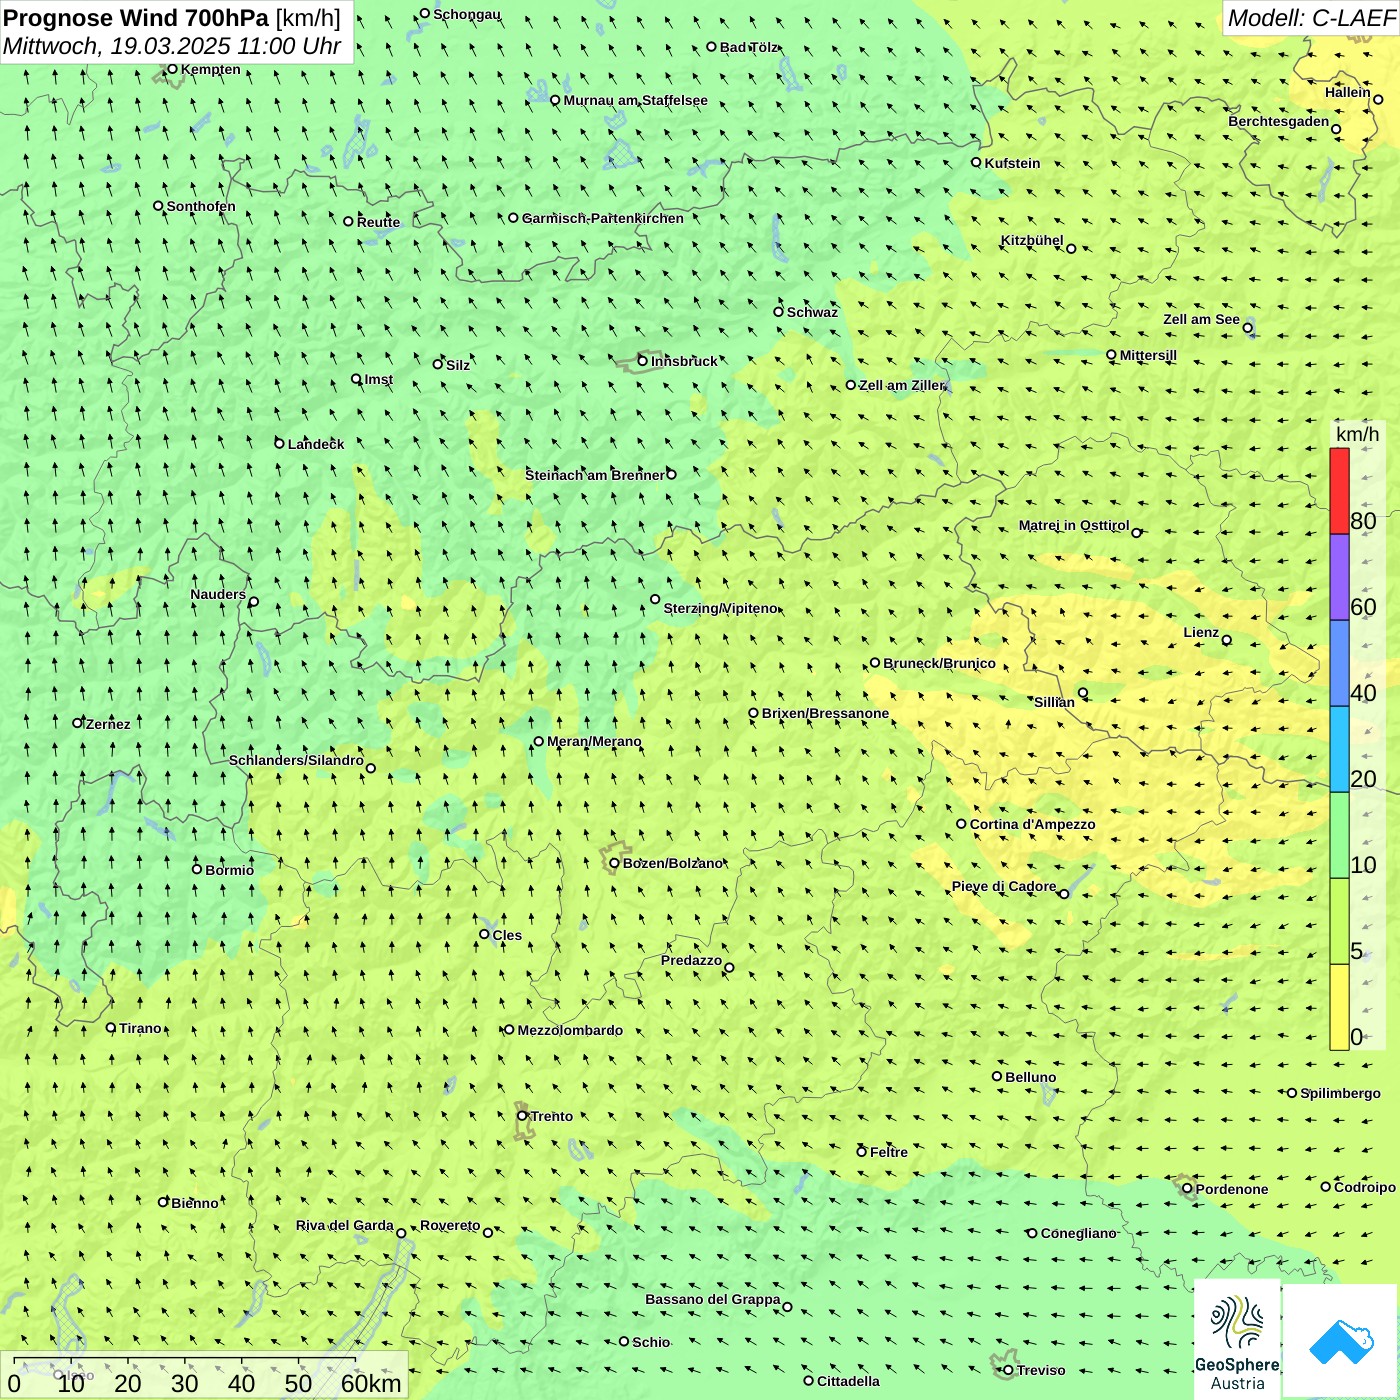Click the "60km" scale bar label
The width and height of the screenshot is (1400, 1400).
click(x=371, y=1383)
